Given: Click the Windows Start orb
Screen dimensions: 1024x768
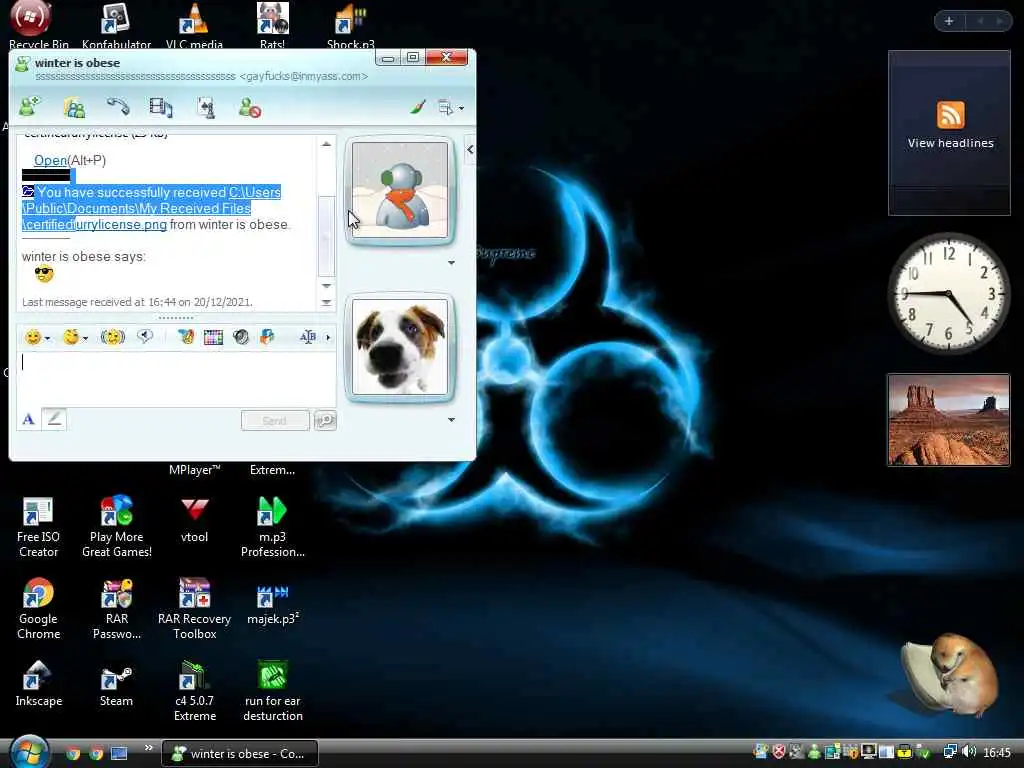Looking at the screenshot, I should (x=29, y=752).
